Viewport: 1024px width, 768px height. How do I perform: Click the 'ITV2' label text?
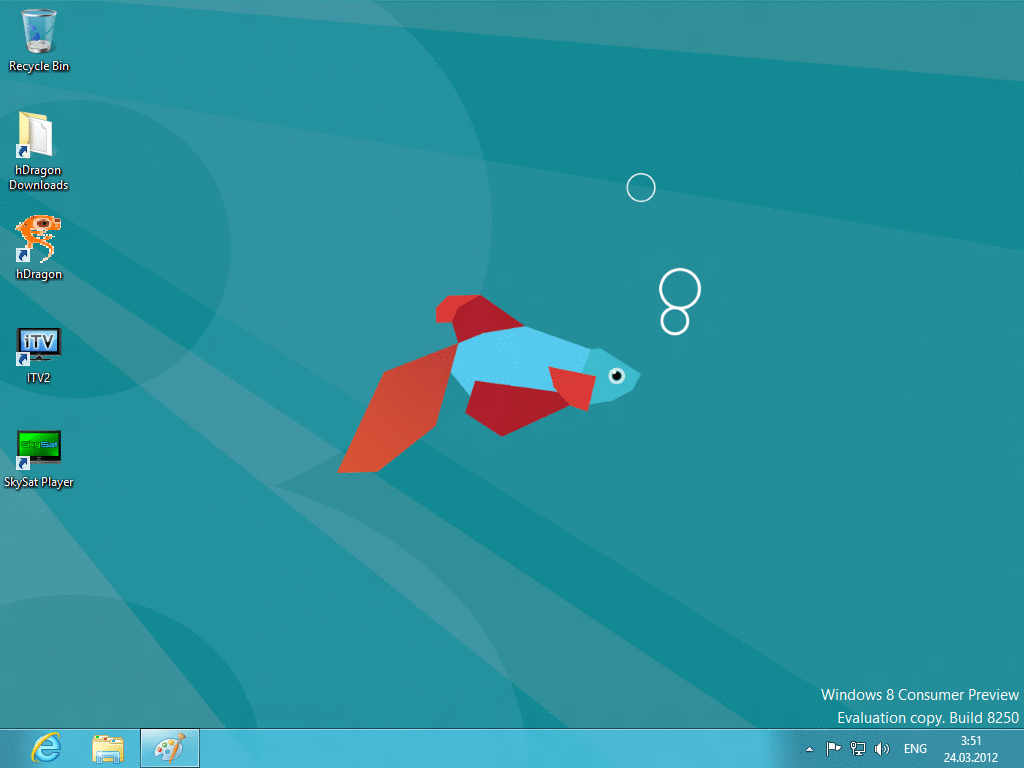pos(39,377)
